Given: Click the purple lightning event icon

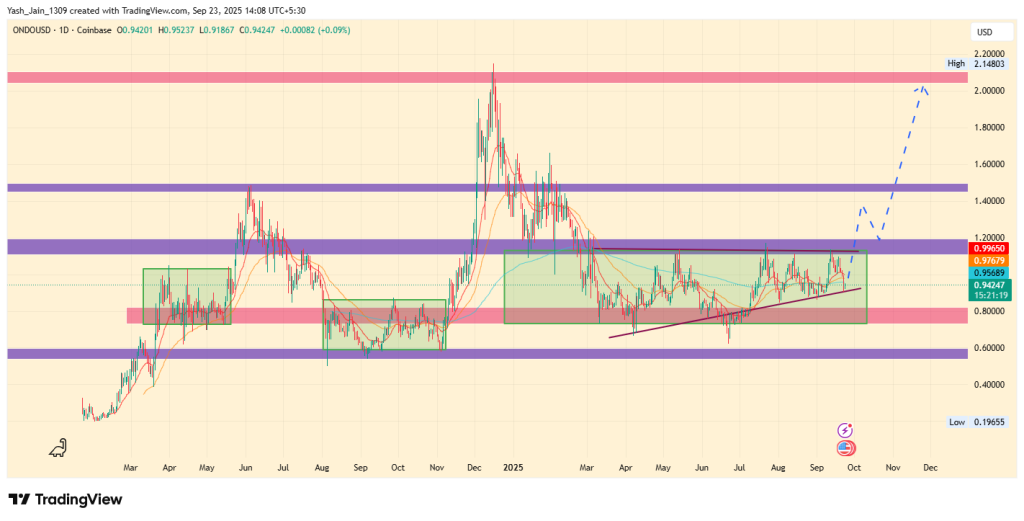Looking at the screenshot, I should click(846, 430).
